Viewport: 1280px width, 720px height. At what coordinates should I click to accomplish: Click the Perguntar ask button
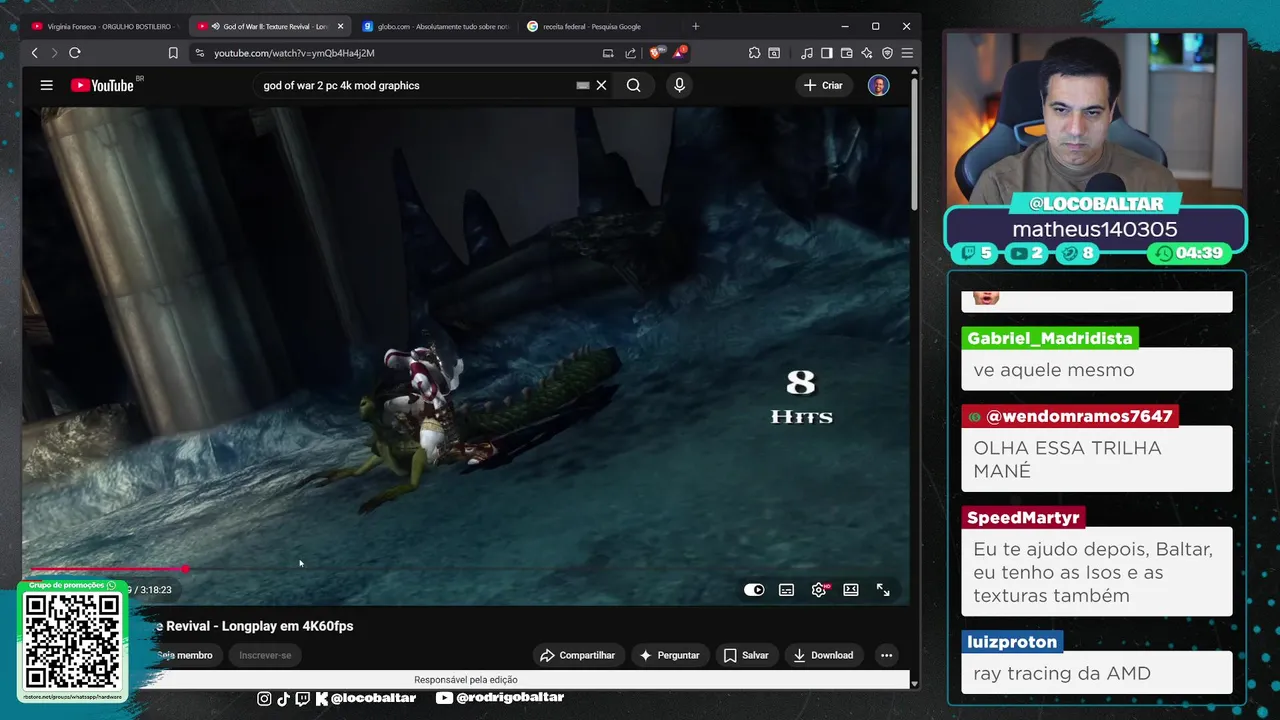669,655
